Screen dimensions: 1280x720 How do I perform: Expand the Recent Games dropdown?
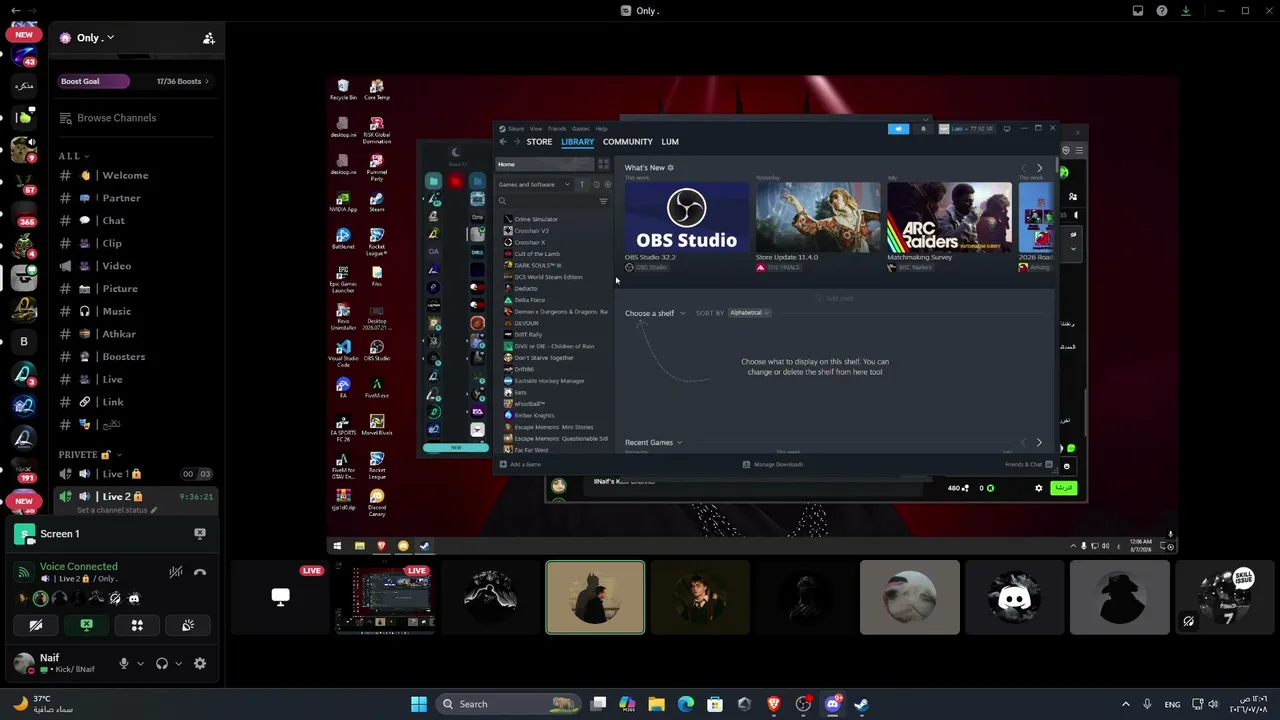point(653,442)
